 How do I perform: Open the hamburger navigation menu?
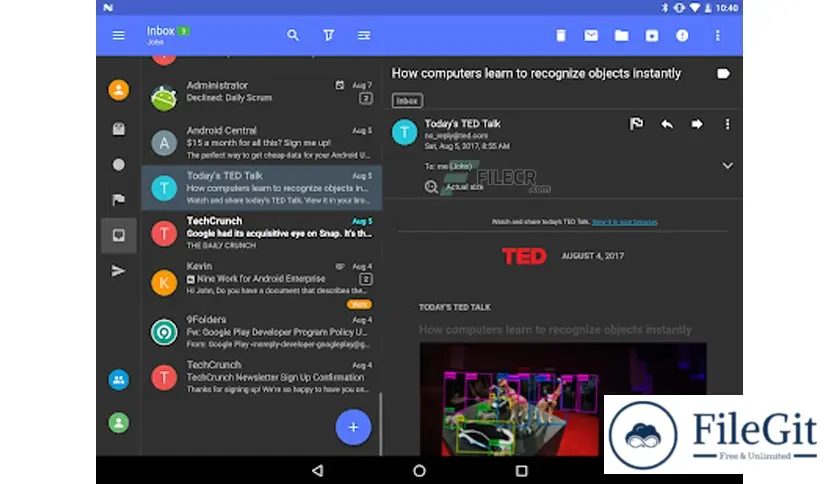pyautogui.click(x=118, y=35)
